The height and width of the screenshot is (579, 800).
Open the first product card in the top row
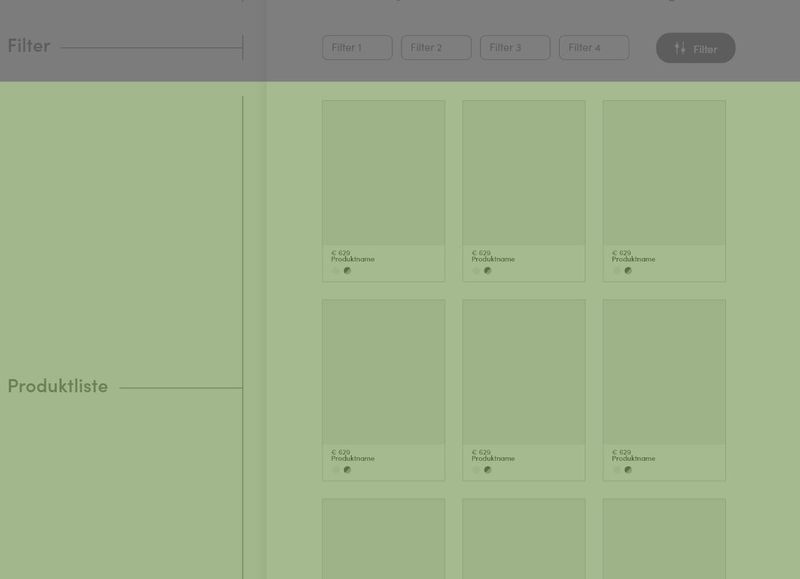384,191
